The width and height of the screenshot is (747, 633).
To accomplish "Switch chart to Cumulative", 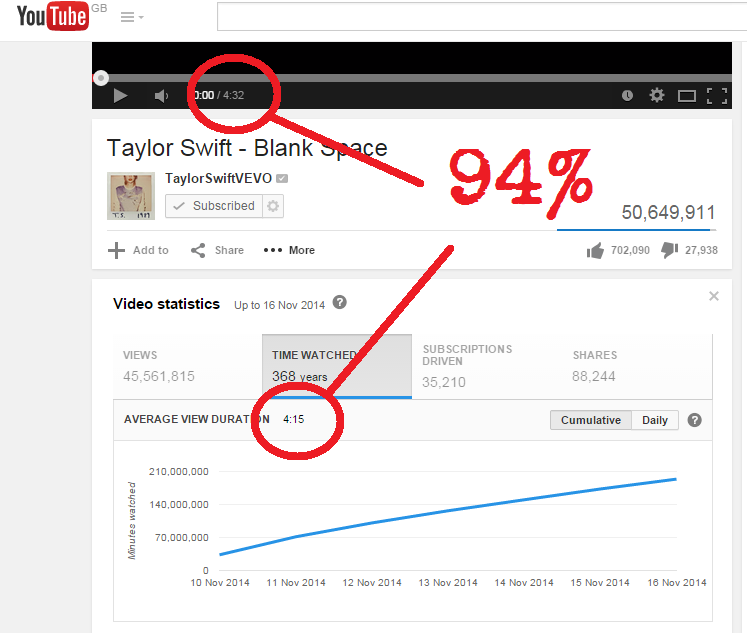I will [x=591, y=420].
